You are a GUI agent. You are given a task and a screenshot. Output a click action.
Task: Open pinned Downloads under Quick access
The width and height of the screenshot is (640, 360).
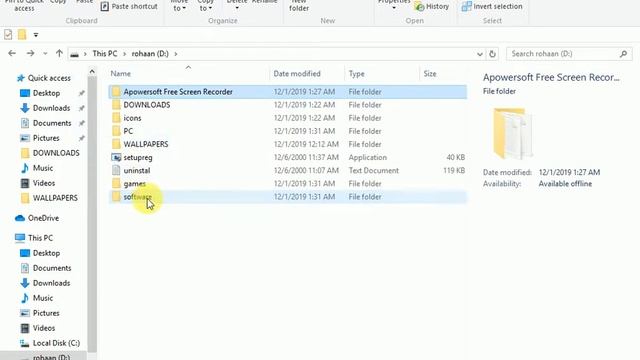[x=51, y=108]
